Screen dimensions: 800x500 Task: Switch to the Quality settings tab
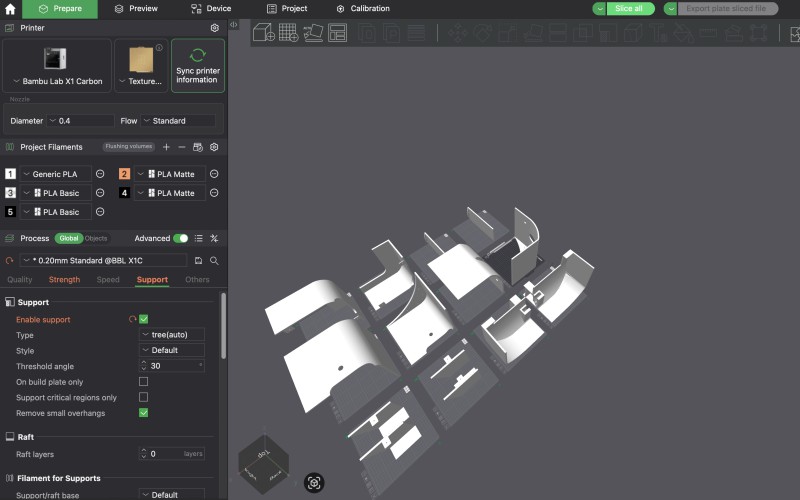(x=20, y=280)
